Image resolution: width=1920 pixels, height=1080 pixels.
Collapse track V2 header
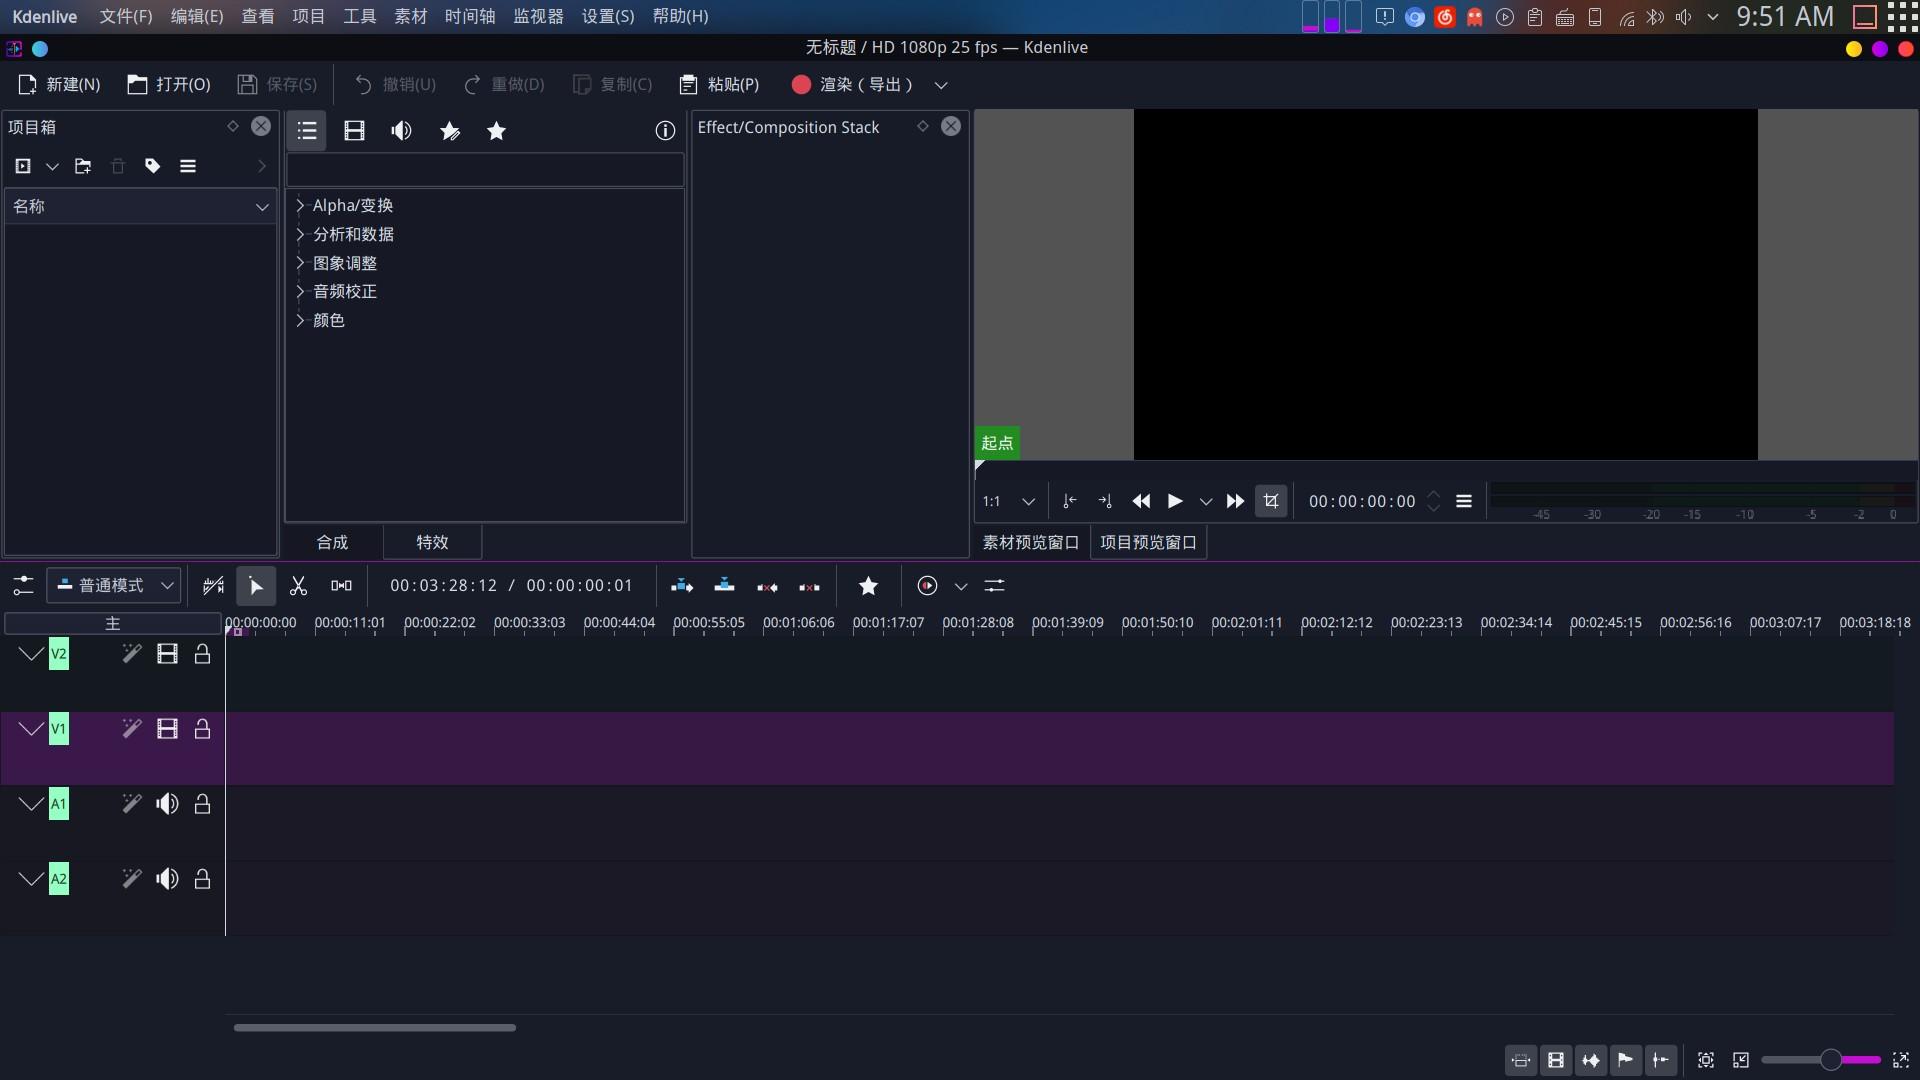[29, 653]
